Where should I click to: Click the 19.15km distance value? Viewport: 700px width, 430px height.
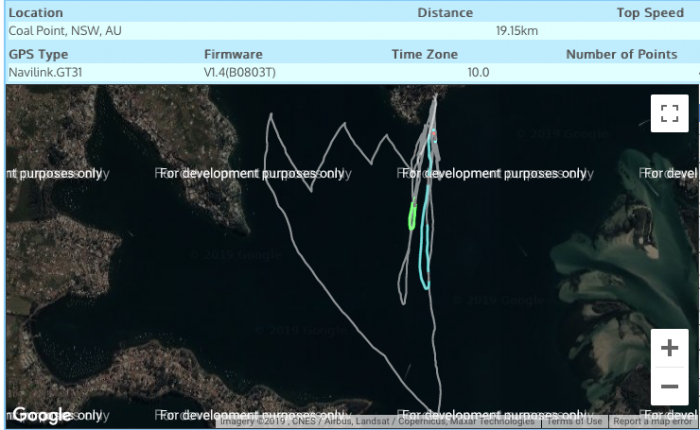click(516, 31)
